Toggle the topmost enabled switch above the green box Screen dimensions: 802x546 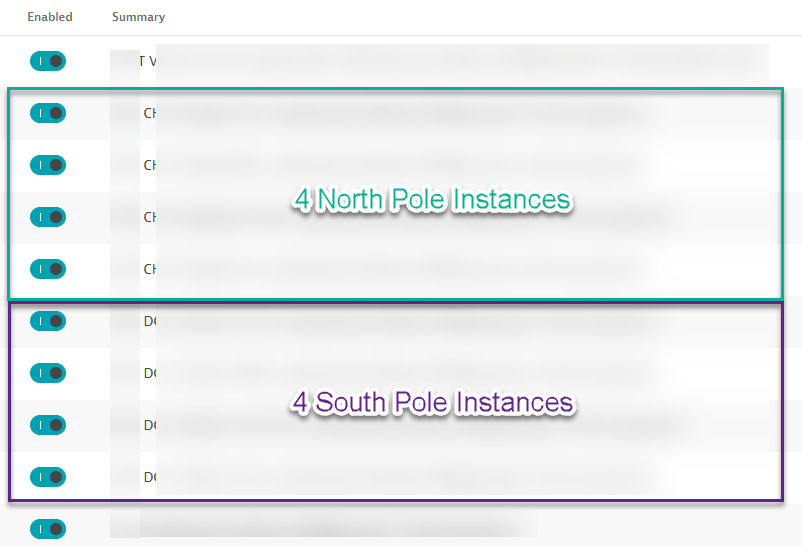click(x=48, y=61)
